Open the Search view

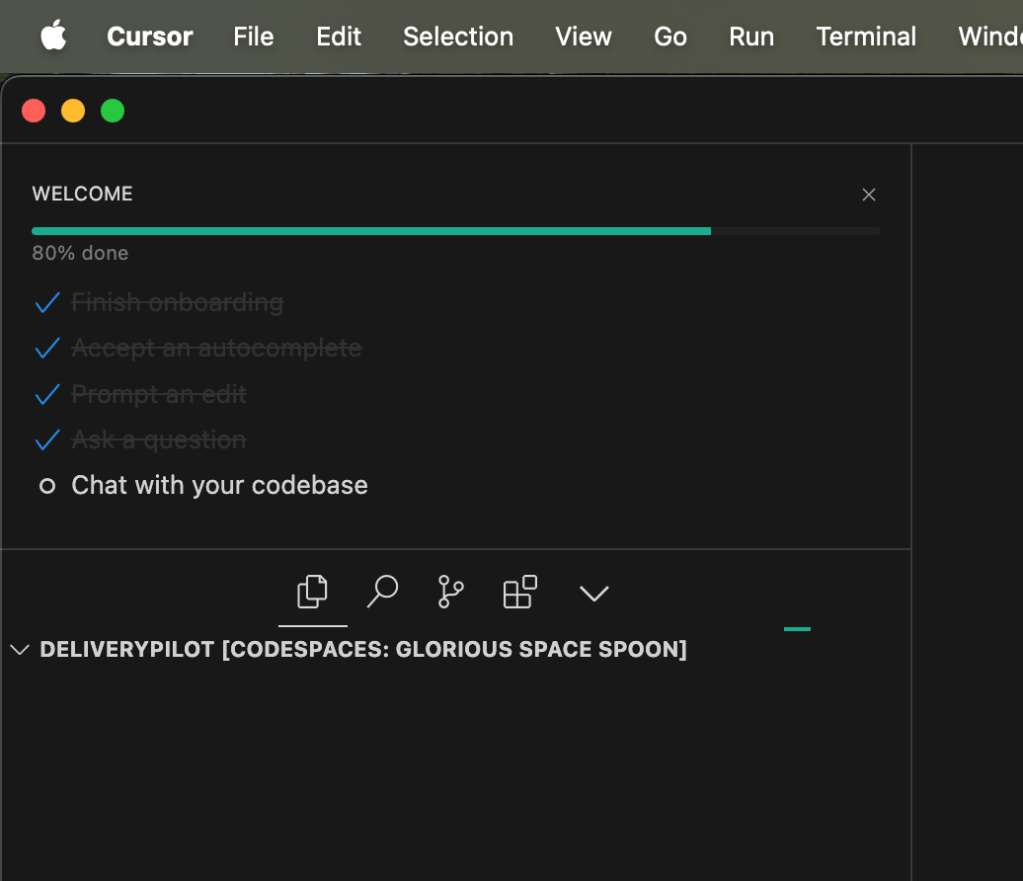[x=382, y=593]
